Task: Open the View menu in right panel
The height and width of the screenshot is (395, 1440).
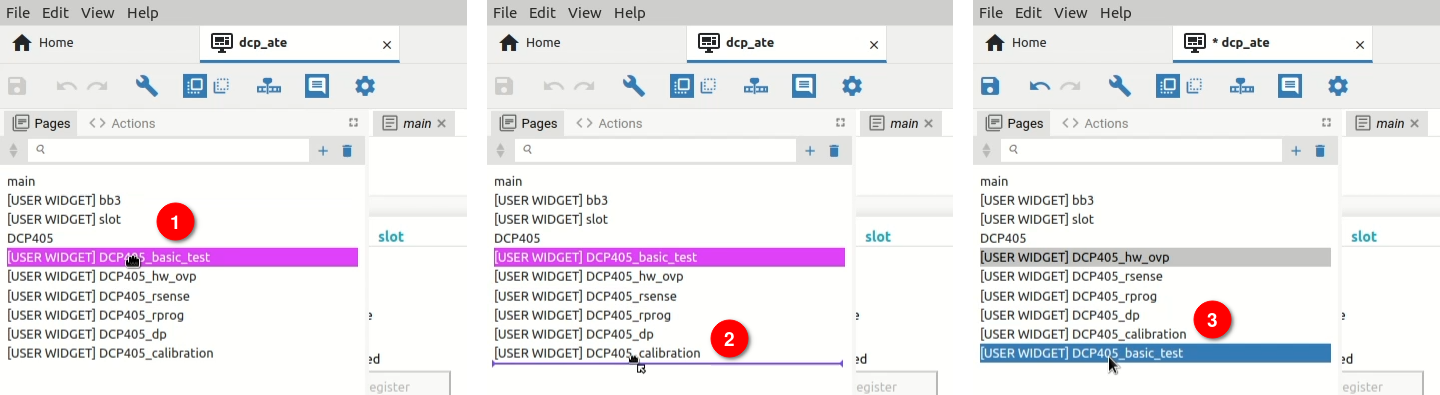Action: (1071, 13)
